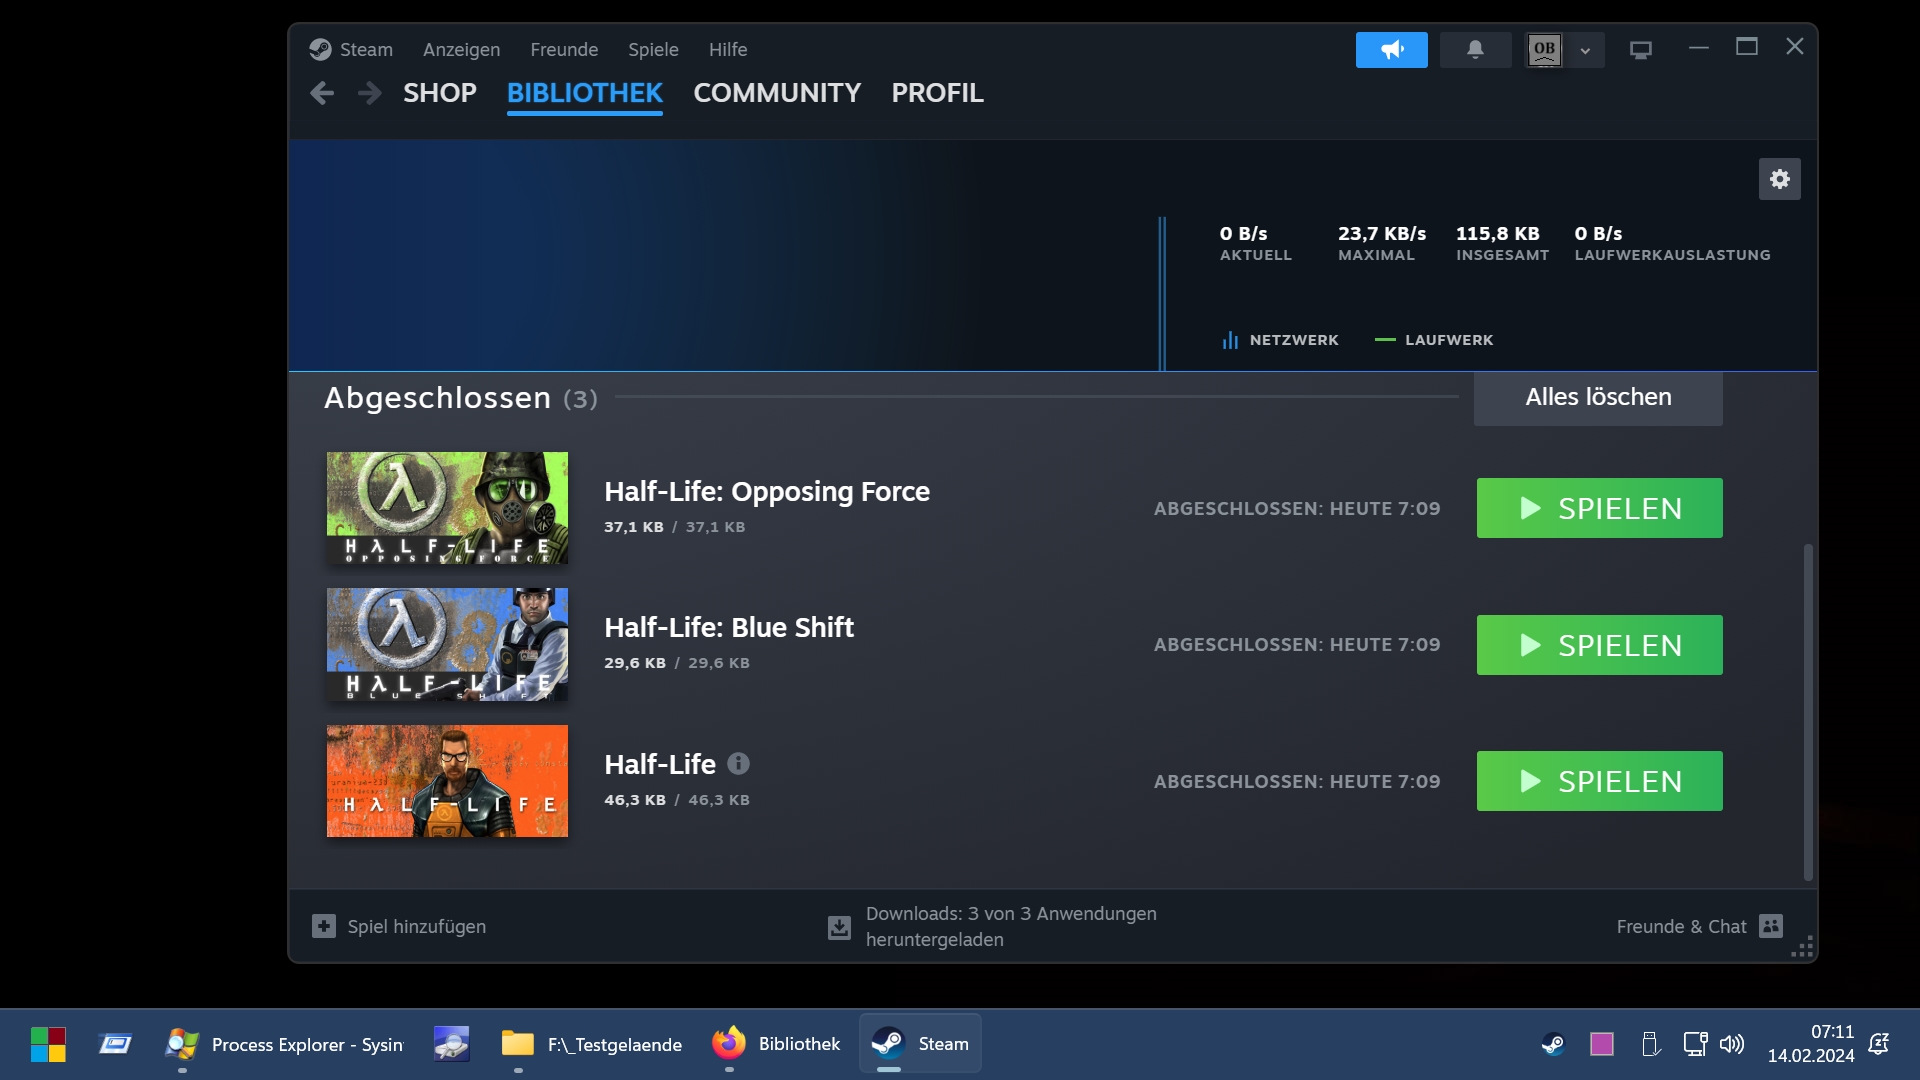Toggle the Laufwerk graph legend
Screen dimensions: 1920x1080
[1434, 340]
